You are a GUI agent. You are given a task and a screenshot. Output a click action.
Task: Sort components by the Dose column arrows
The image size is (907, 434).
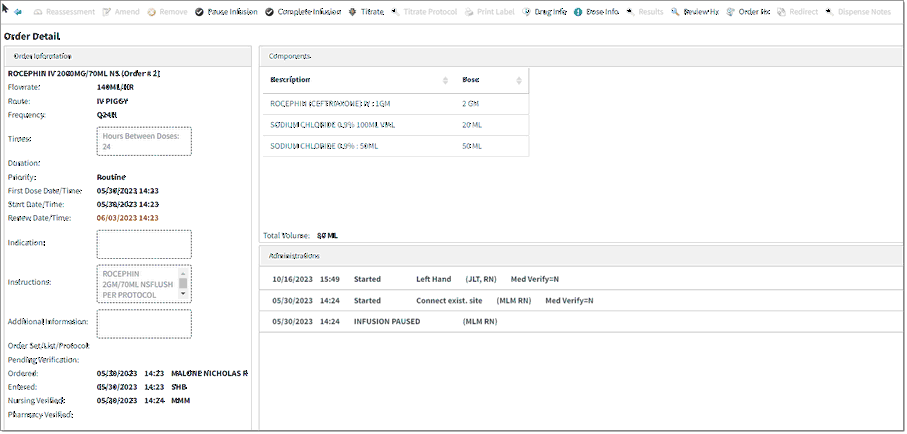click(519, 80)
